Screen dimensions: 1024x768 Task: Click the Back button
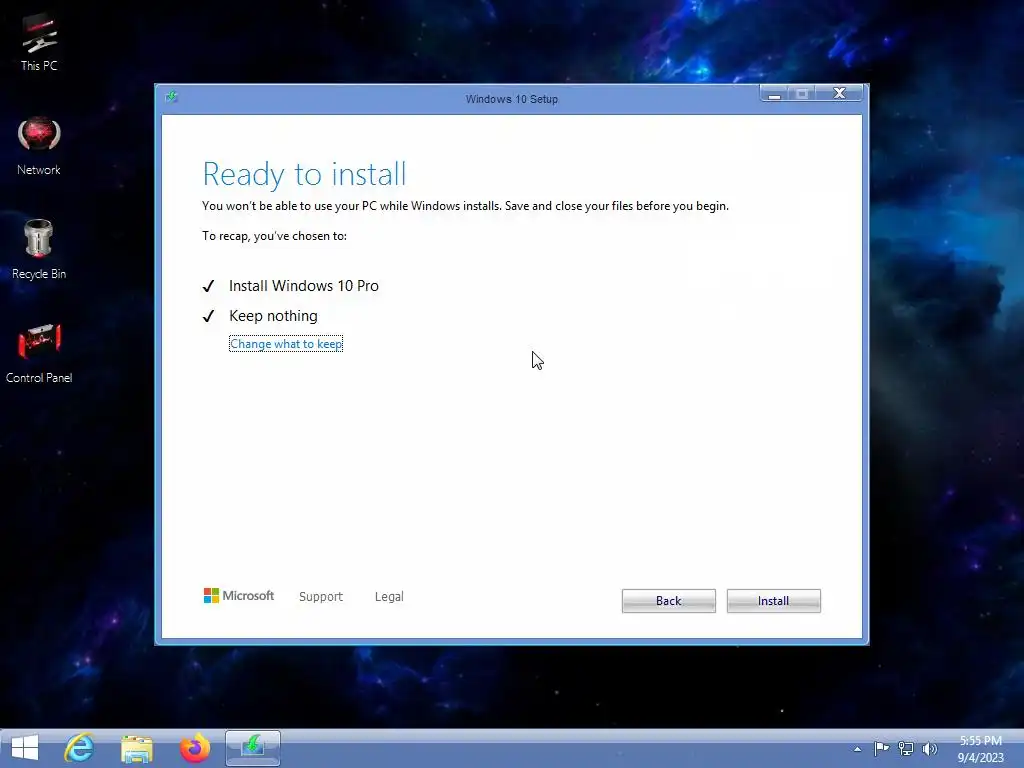(x=669, y=601)
